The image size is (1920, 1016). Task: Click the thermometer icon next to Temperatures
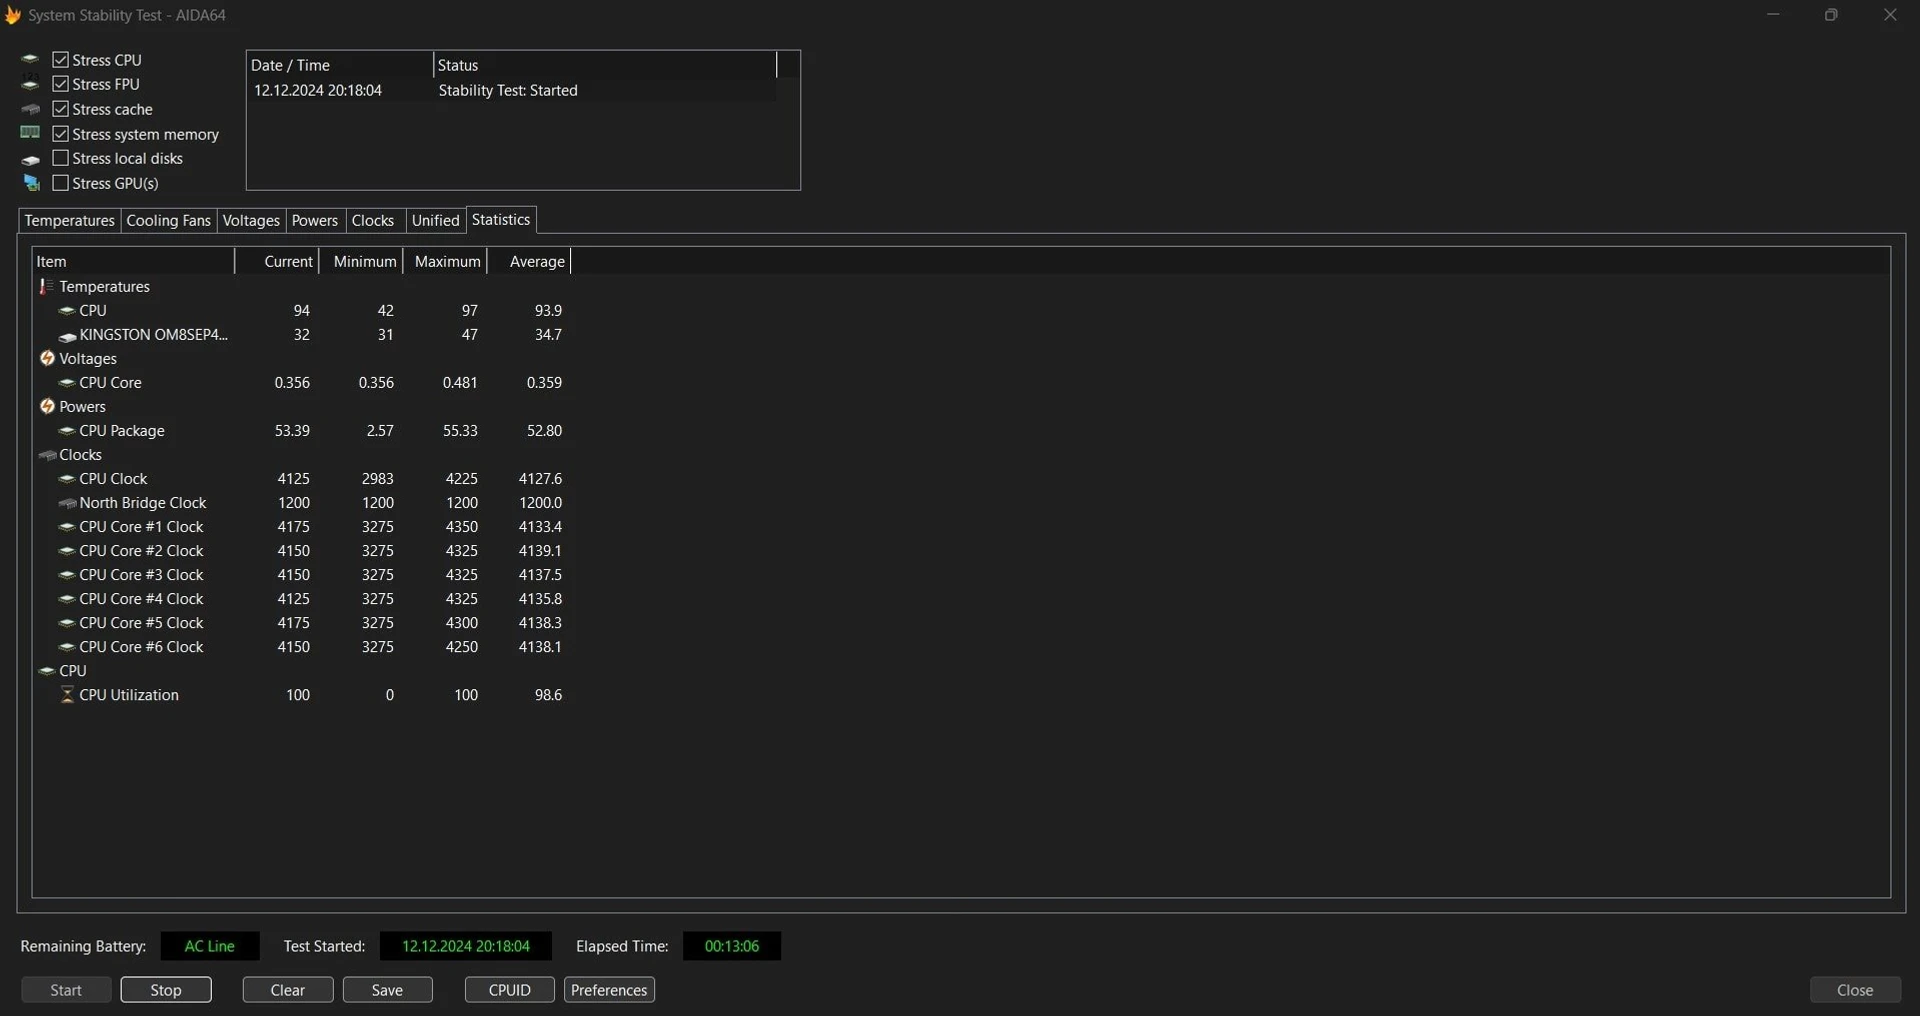click(46, 286)
